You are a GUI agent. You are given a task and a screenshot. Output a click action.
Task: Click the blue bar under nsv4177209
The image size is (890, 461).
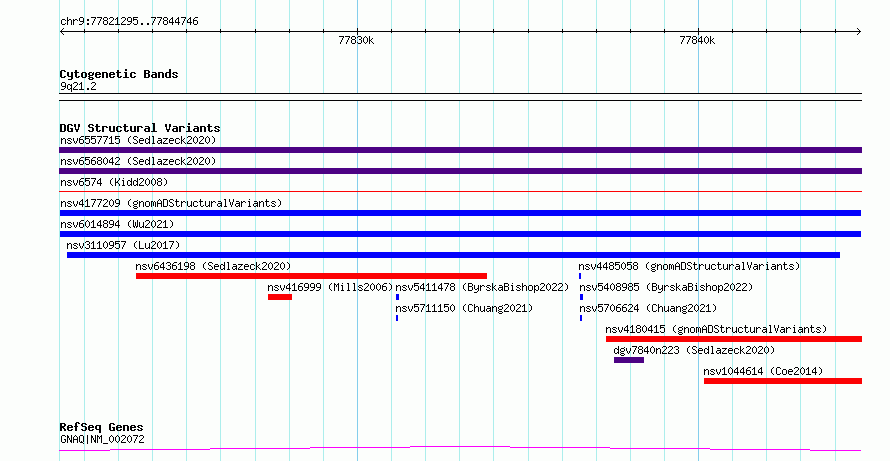click(x=460, y=213)
